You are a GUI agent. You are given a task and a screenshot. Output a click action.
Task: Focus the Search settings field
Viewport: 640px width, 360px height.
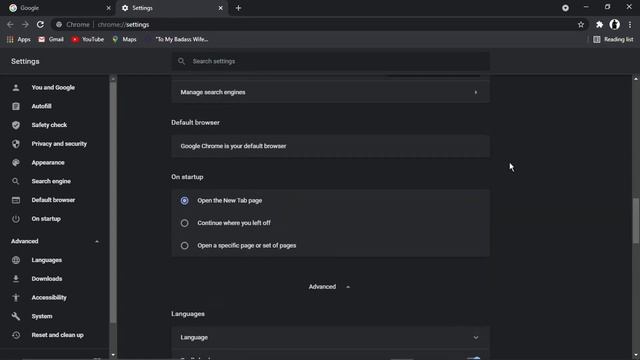(x=330, y=61)
